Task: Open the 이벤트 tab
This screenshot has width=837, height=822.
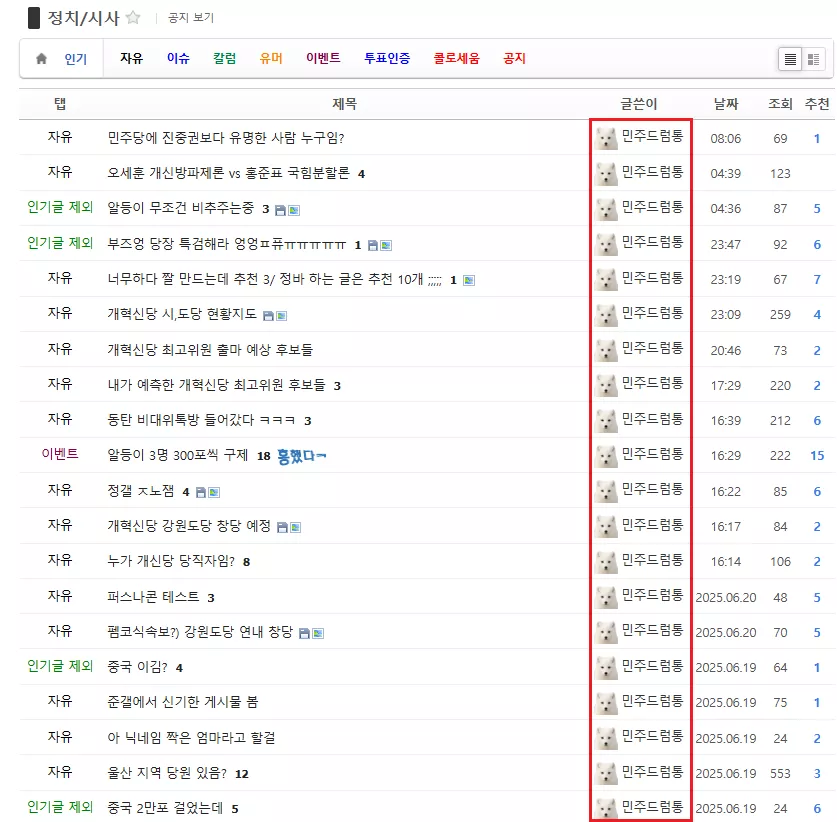Action: [x=323, y=58]
